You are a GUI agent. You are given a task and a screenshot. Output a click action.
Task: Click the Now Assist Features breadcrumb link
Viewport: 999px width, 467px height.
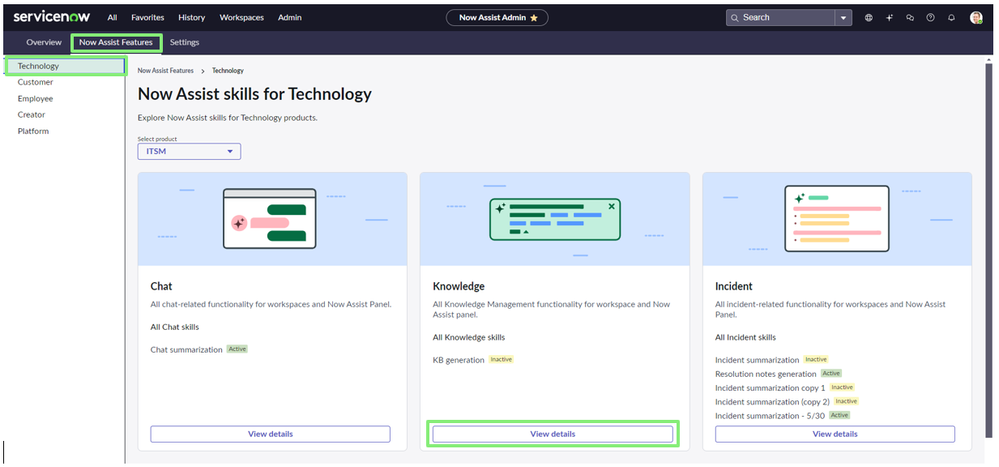pos(166,71)
